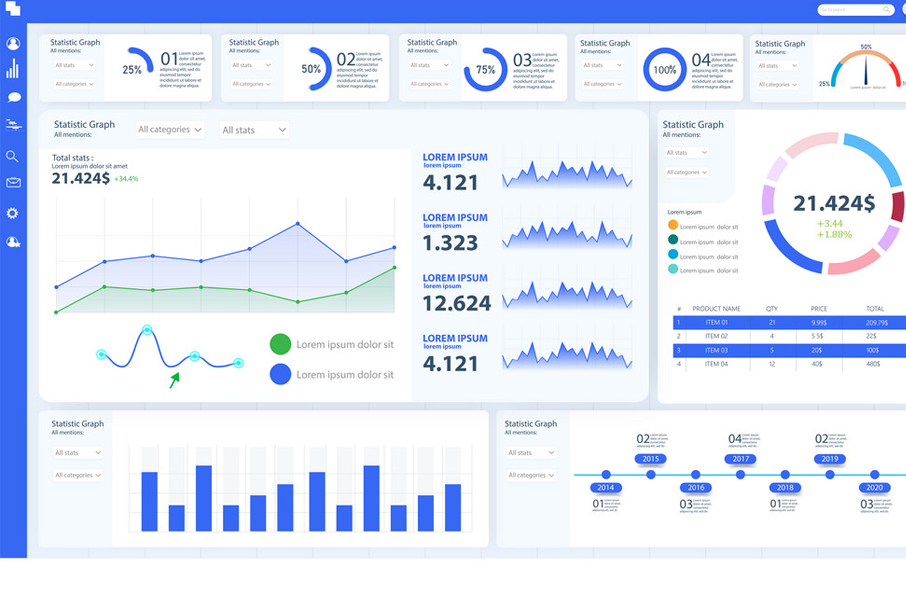Click the search icon inside the top search bar
This screenshot has height=601, width=906.
pyautogui.click(x=886, y=9)
